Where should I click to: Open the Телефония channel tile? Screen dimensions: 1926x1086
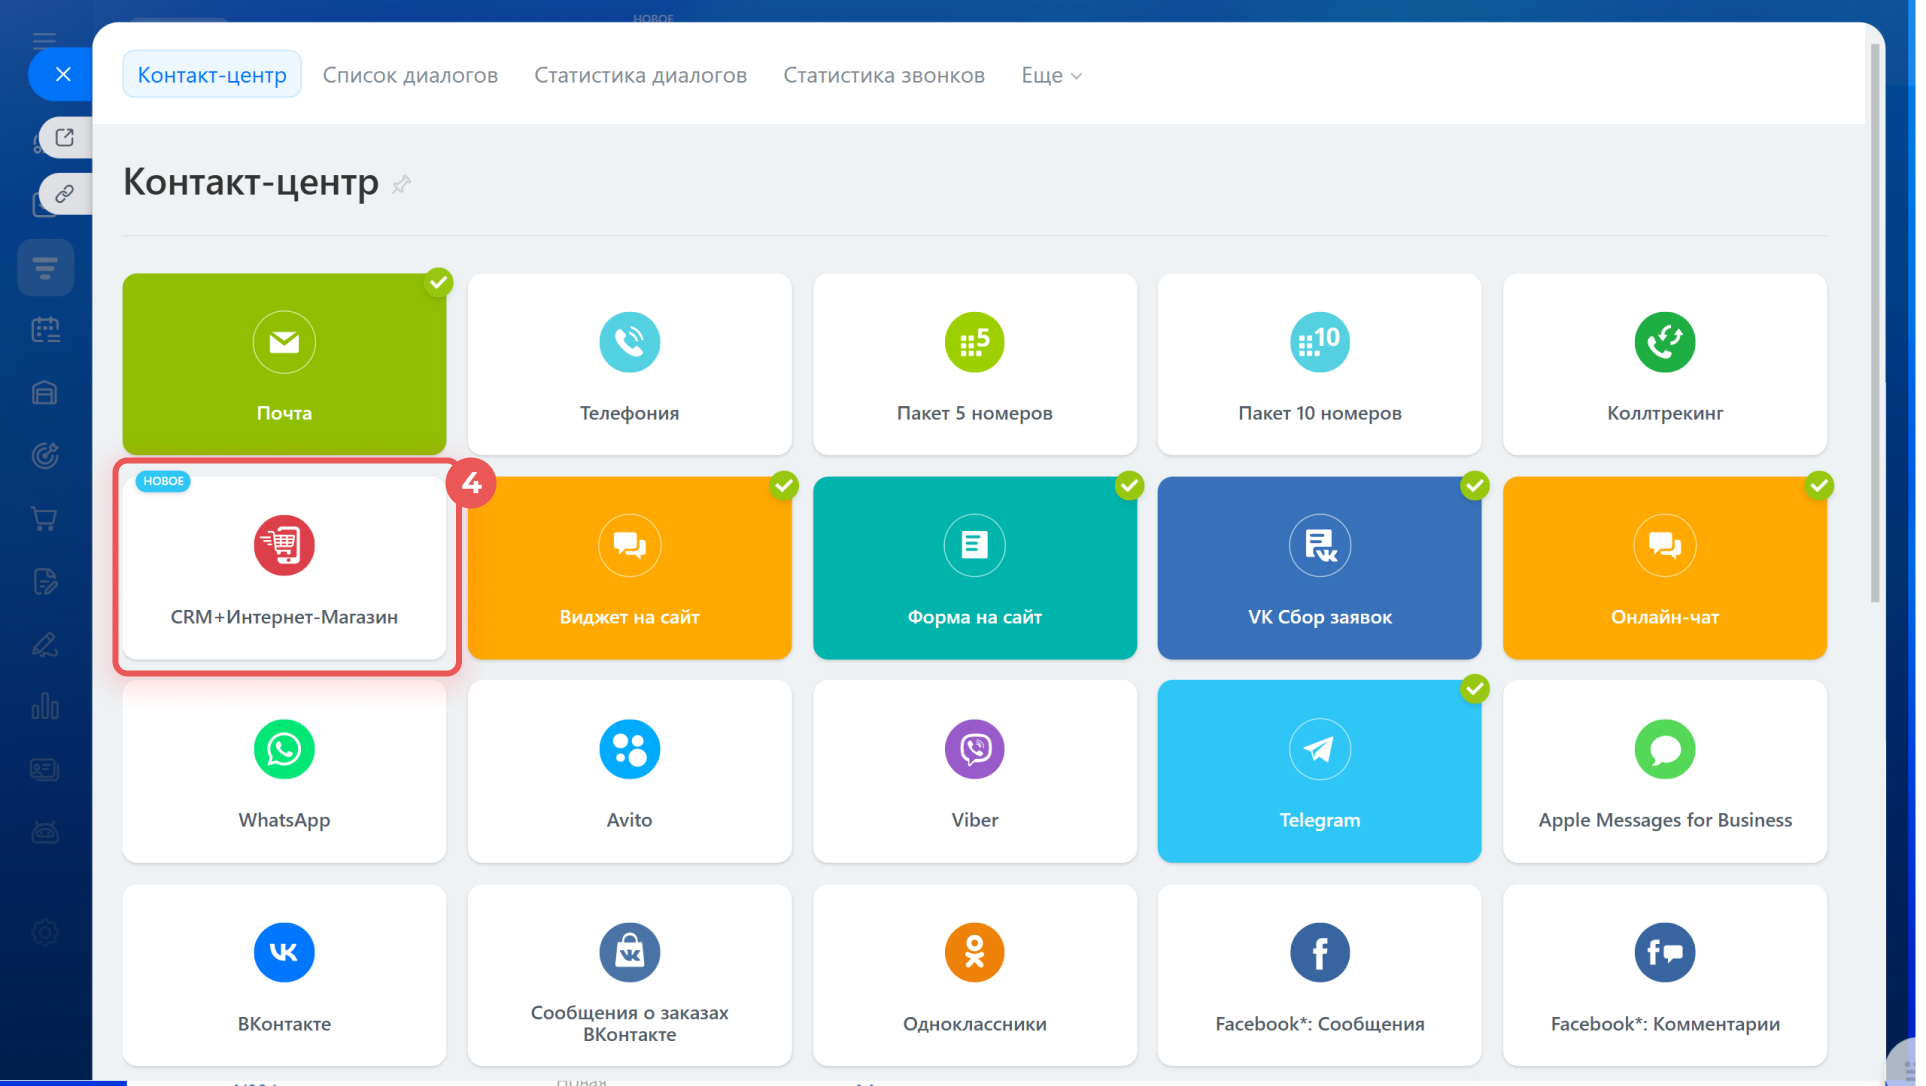tap(629, 365)
